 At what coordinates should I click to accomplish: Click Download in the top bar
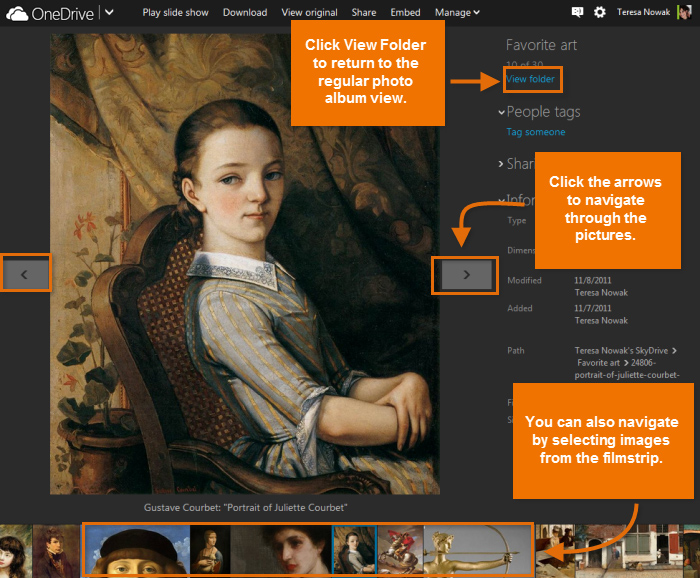coord(244,12)
